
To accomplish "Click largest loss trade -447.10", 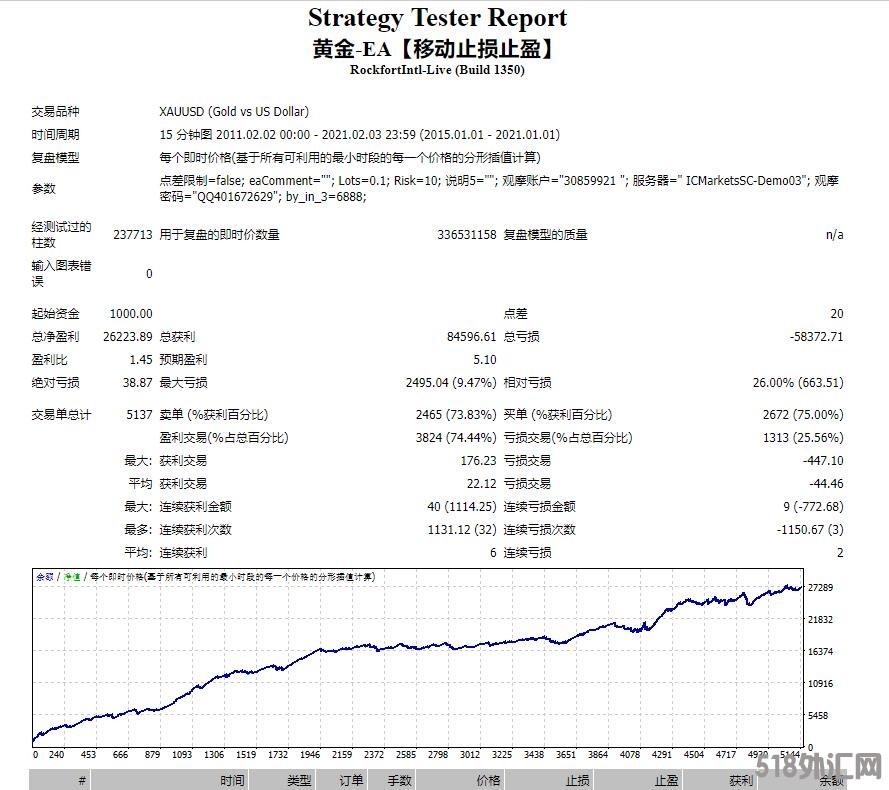I will pyautogui.click(x=823, y=461).
